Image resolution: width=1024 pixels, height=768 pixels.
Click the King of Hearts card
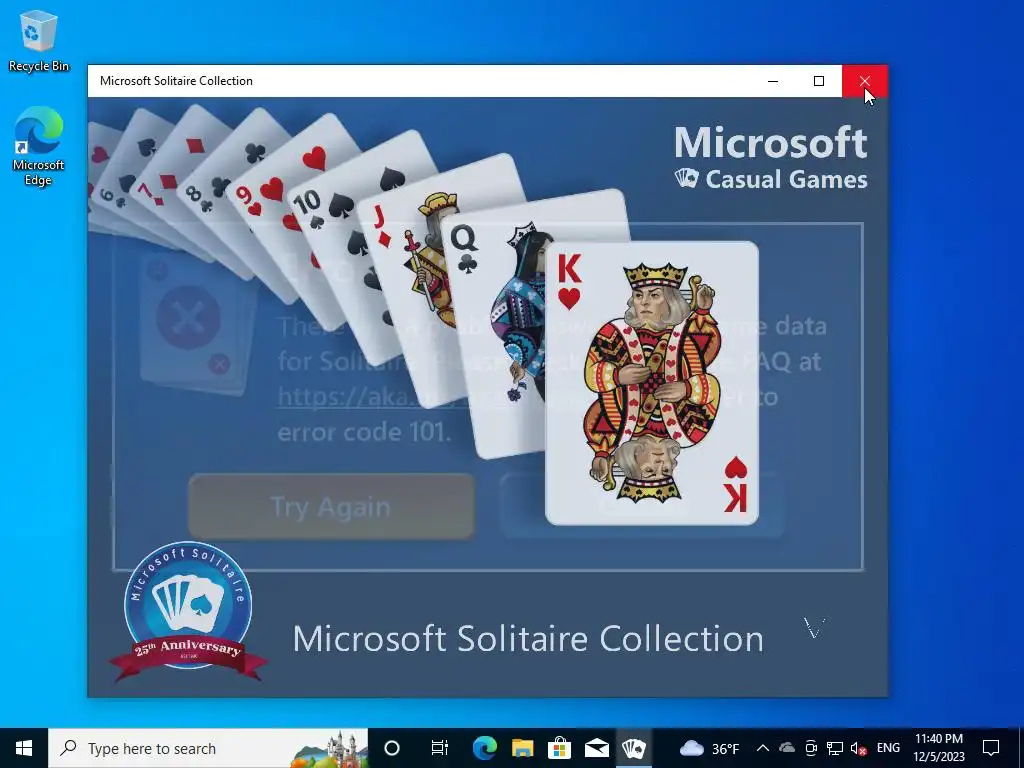coord(652,383)
